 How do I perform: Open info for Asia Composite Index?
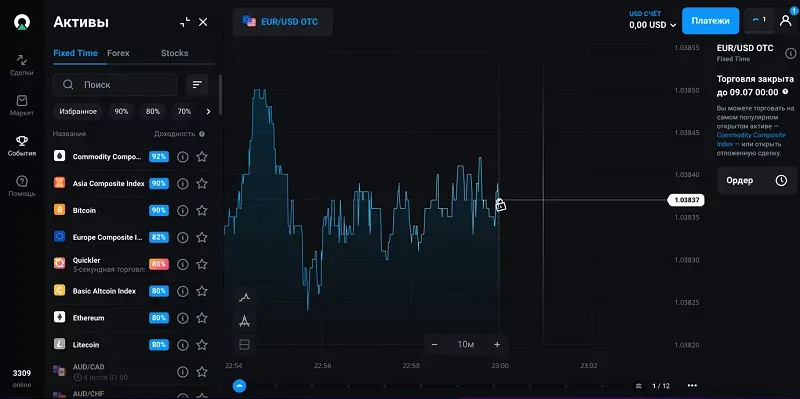click(x=183, y=183)
